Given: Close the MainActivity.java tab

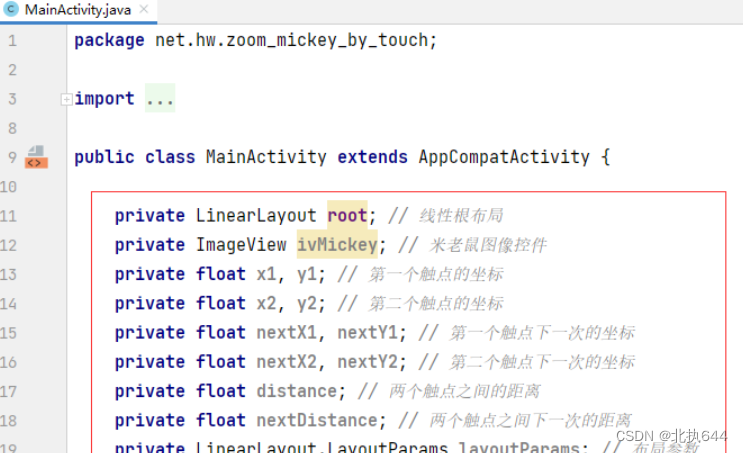Looking at the screenshot, I should click(x=144, y=9).
